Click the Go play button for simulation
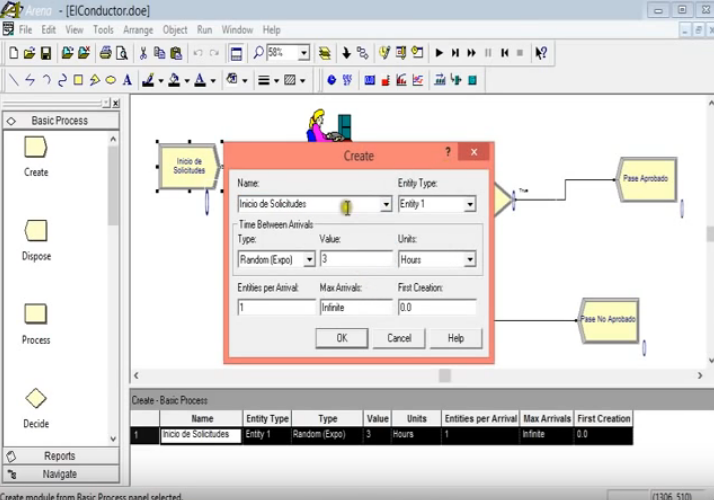 point(438,53)
